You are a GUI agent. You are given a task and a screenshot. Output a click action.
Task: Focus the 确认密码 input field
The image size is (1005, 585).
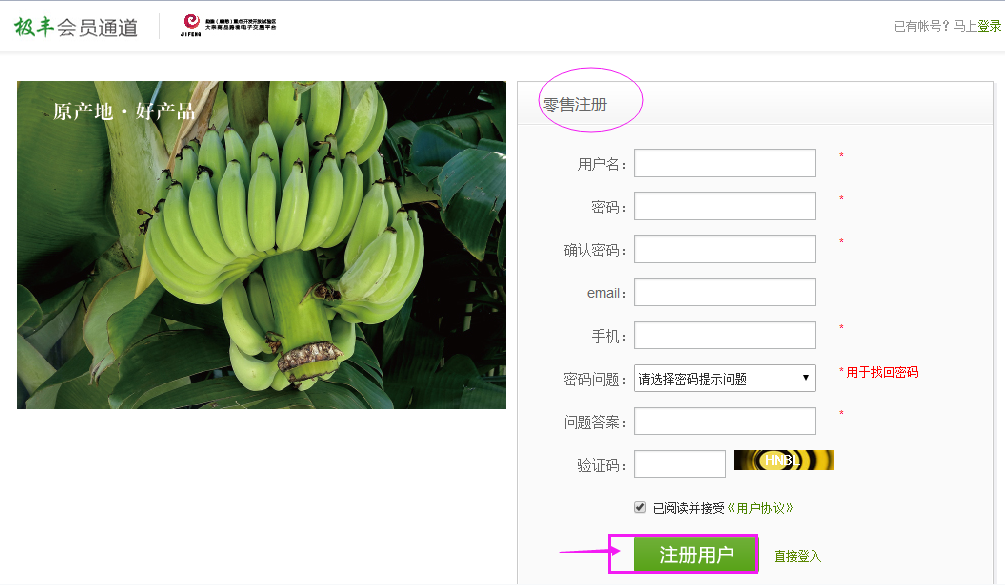[x=724, y=249]
